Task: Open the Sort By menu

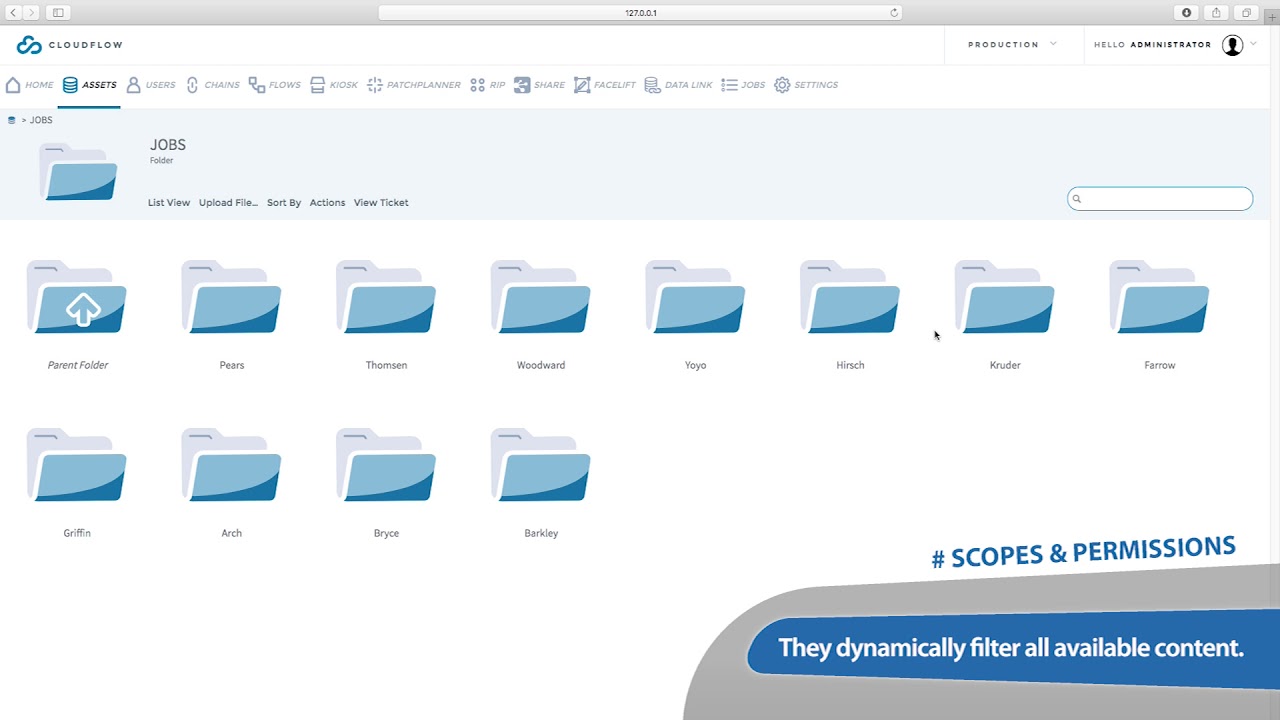Action: point(284,203)
